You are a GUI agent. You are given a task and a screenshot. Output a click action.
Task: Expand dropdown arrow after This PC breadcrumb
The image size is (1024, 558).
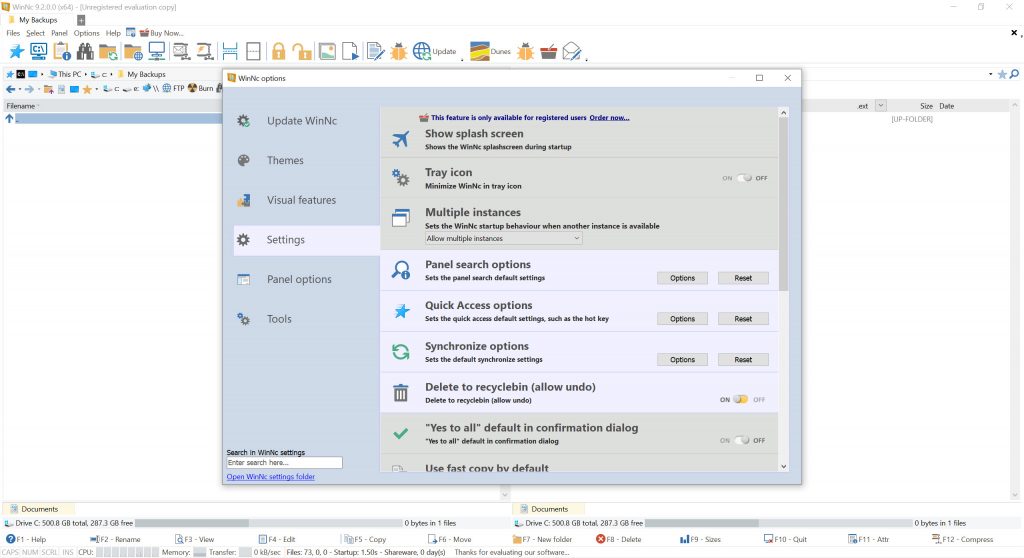(x=86, y=74)
